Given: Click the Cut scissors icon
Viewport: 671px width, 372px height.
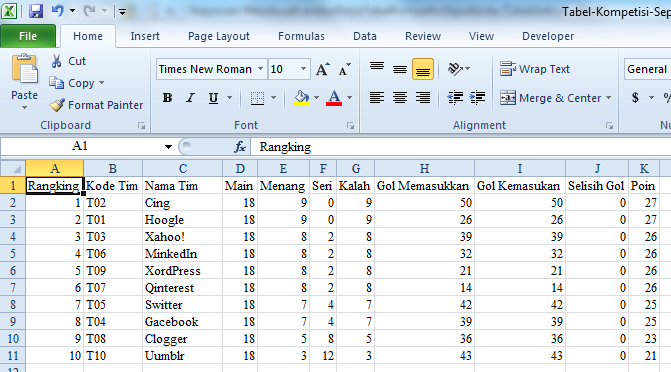Looking at the screenshot, I should pos(56,61).
